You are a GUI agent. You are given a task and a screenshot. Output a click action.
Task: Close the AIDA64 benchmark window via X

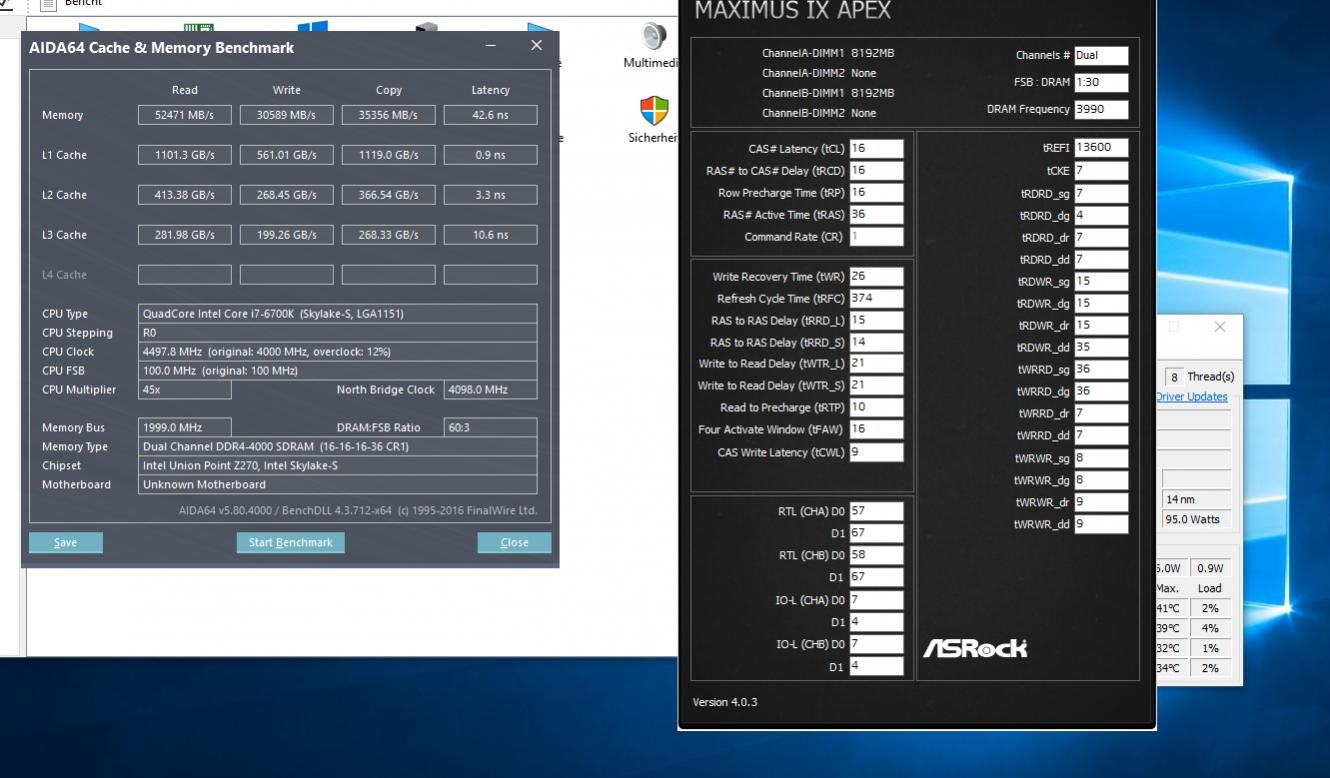[536, 46]
